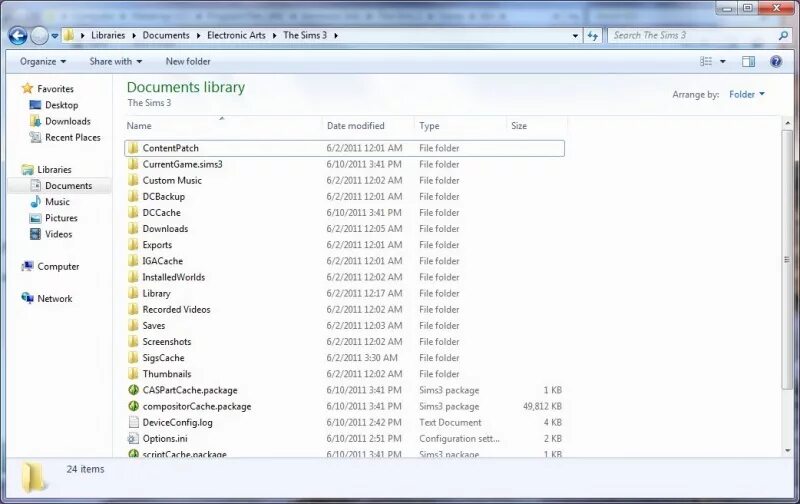
Task: Click the change view icon
Action: (x=706, y=61)
